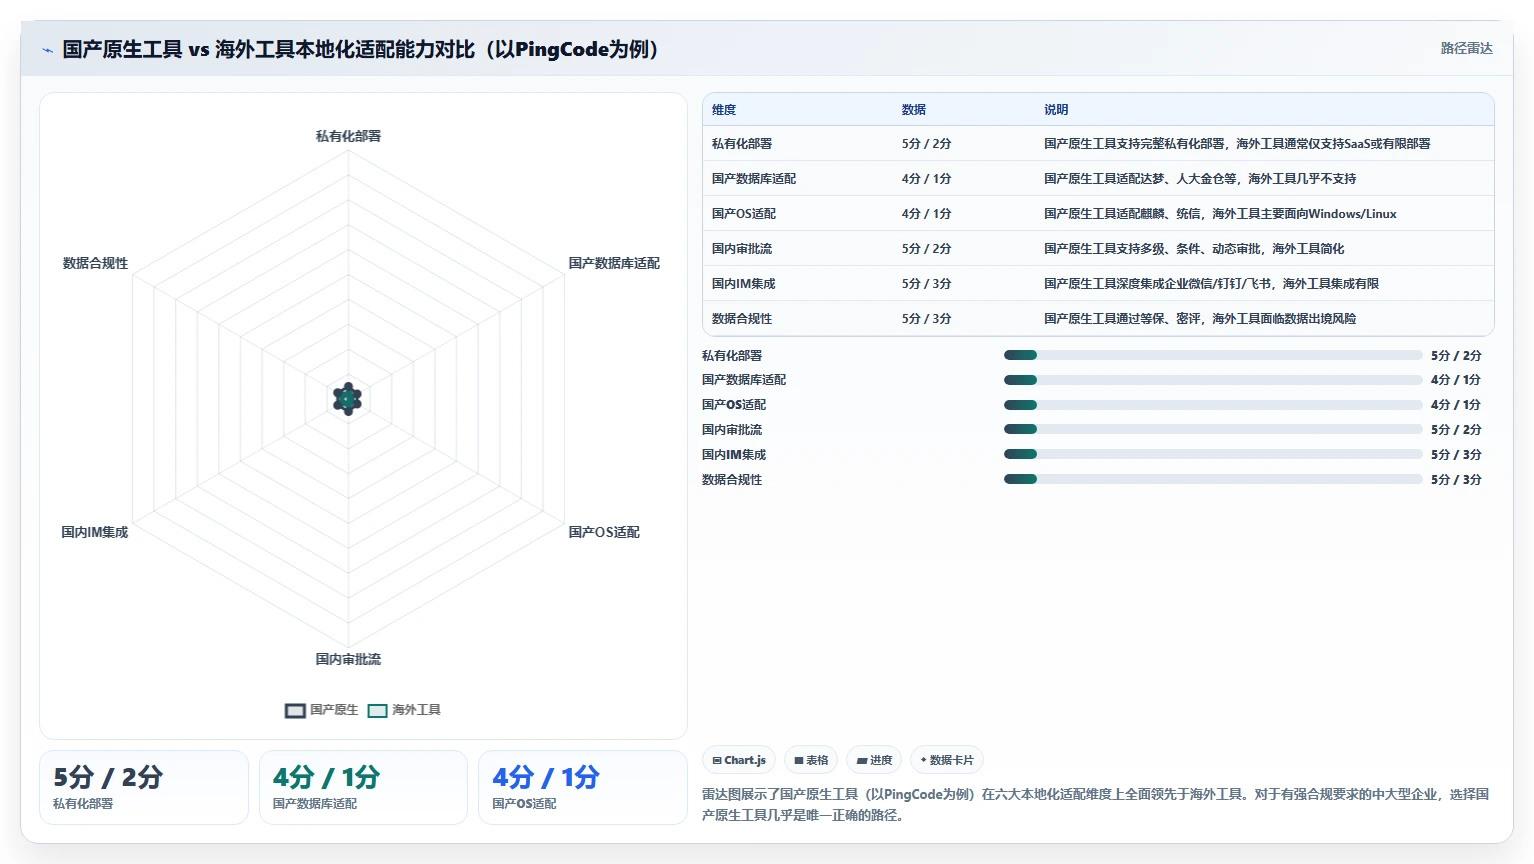Click the 国产数据库适配 radar axis label
This screenshot has height=864, width=1534.
click(x=614, y=263)
